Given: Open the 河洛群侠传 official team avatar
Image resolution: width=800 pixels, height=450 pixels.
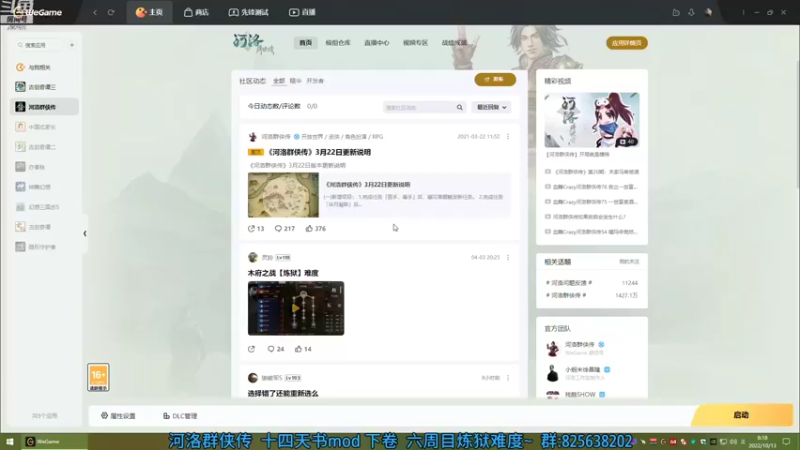Looking at the screenshot, I should pos(552,348).
